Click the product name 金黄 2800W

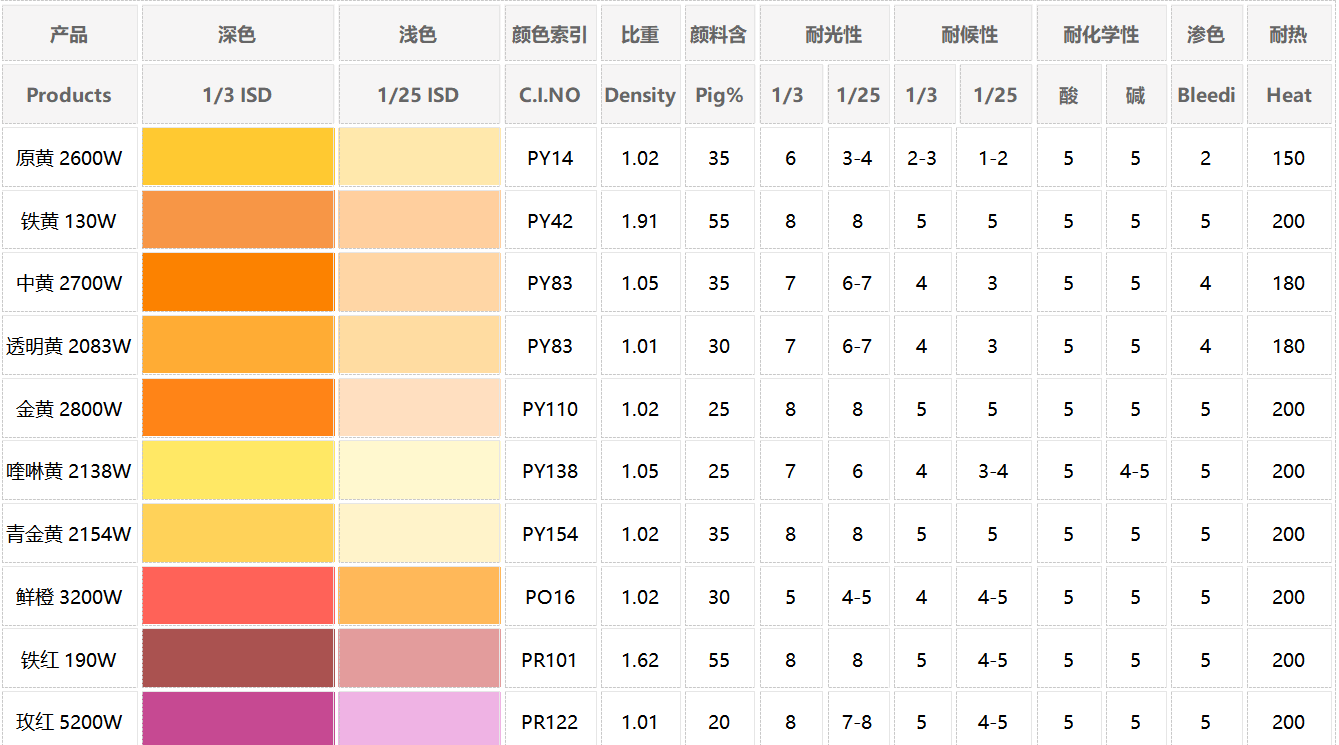point(69,409)
